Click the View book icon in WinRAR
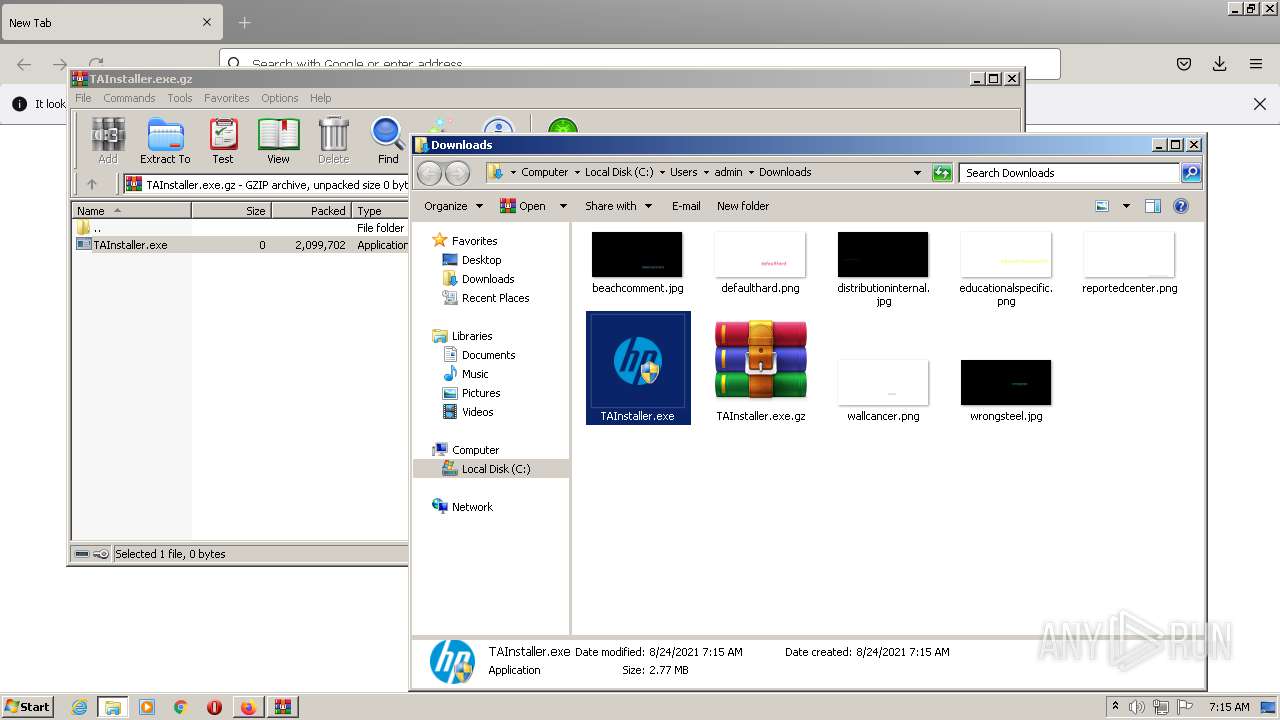 click(x=278, y=141)
